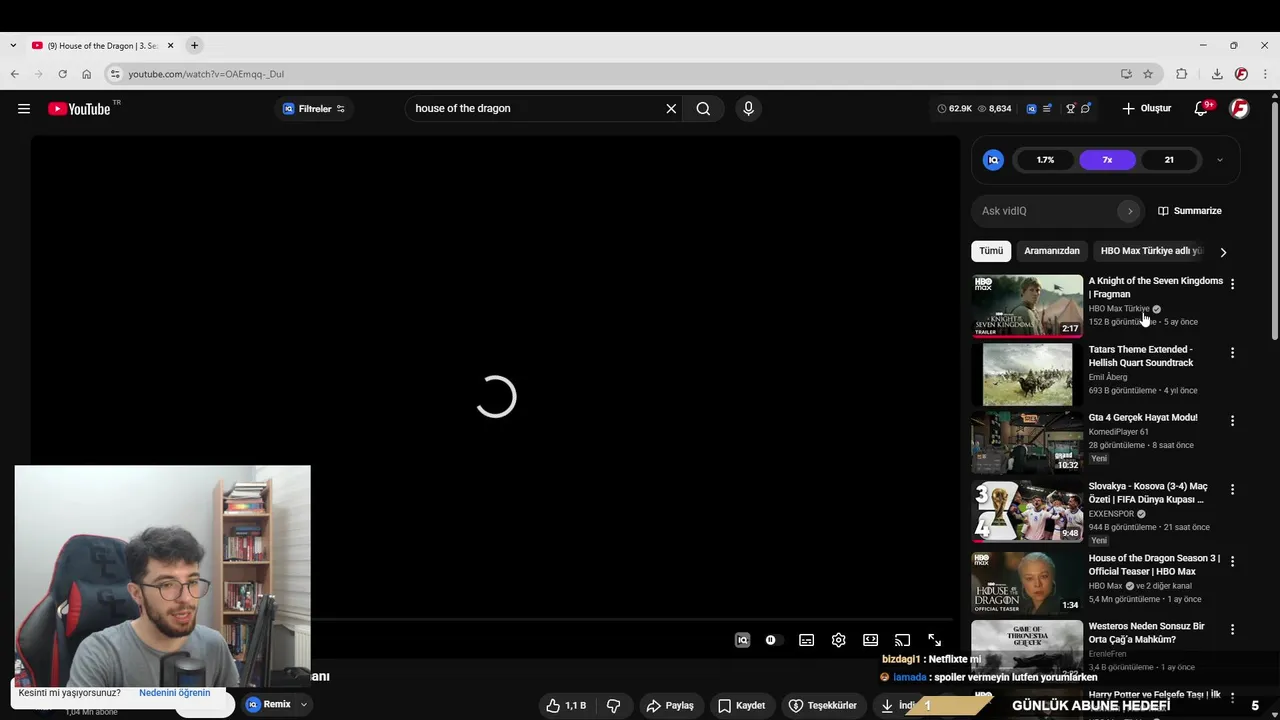Click the Remix button
1280x720 pixels.
click(268, 704)
